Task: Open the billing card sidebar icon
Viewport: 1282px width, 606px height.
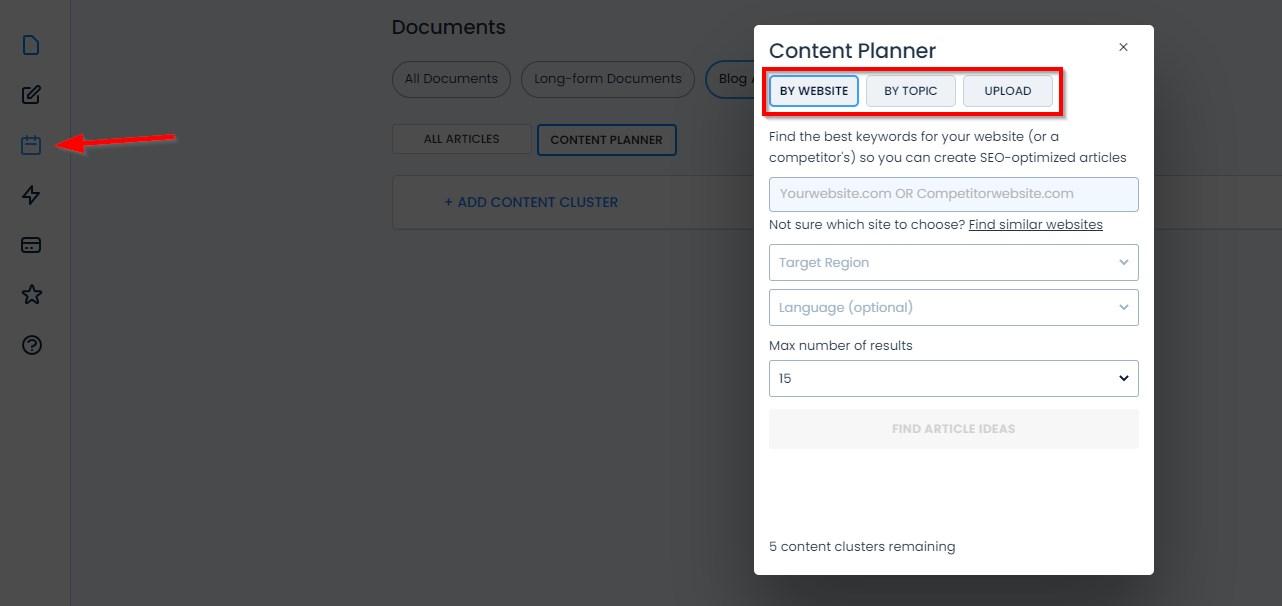Action: [31, 245]
